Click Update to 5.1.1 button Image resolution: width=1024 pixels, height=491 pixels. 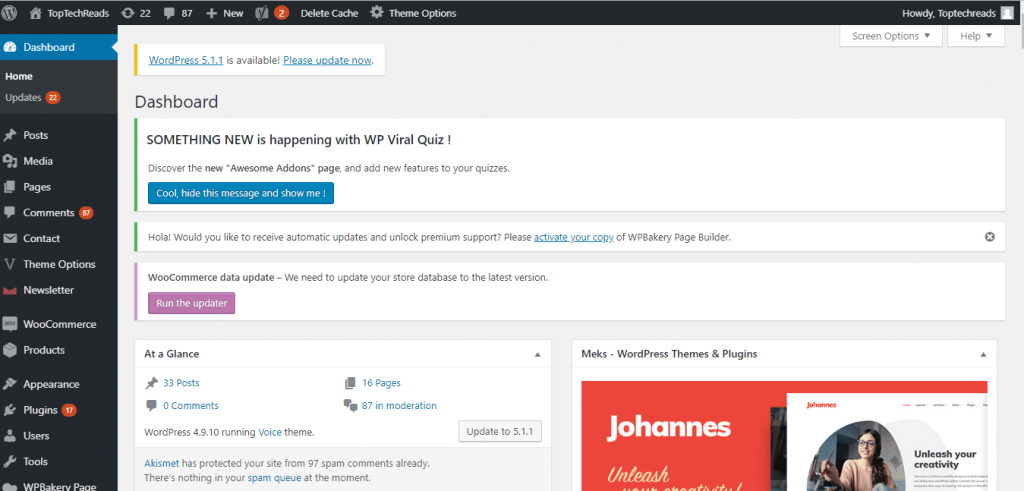[x=500, y=432]
